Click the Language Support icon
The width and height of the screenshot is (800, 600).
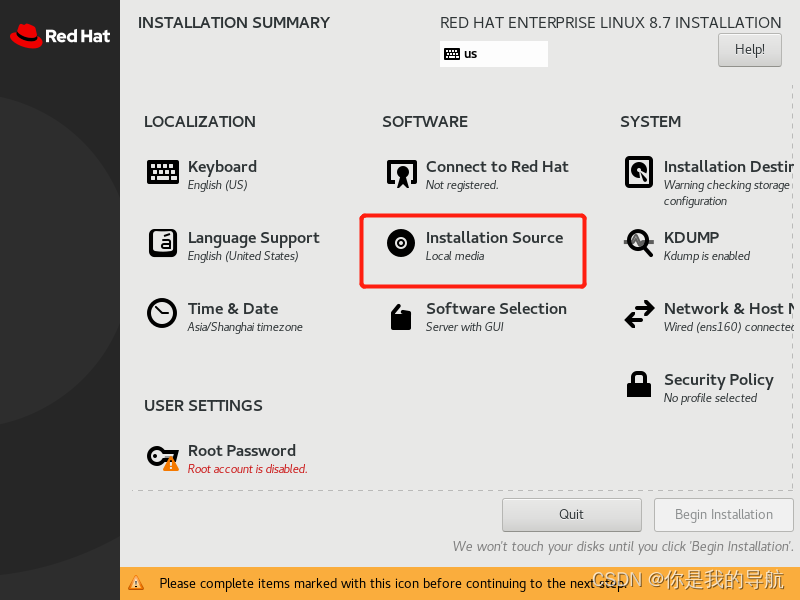coord(163,243)
